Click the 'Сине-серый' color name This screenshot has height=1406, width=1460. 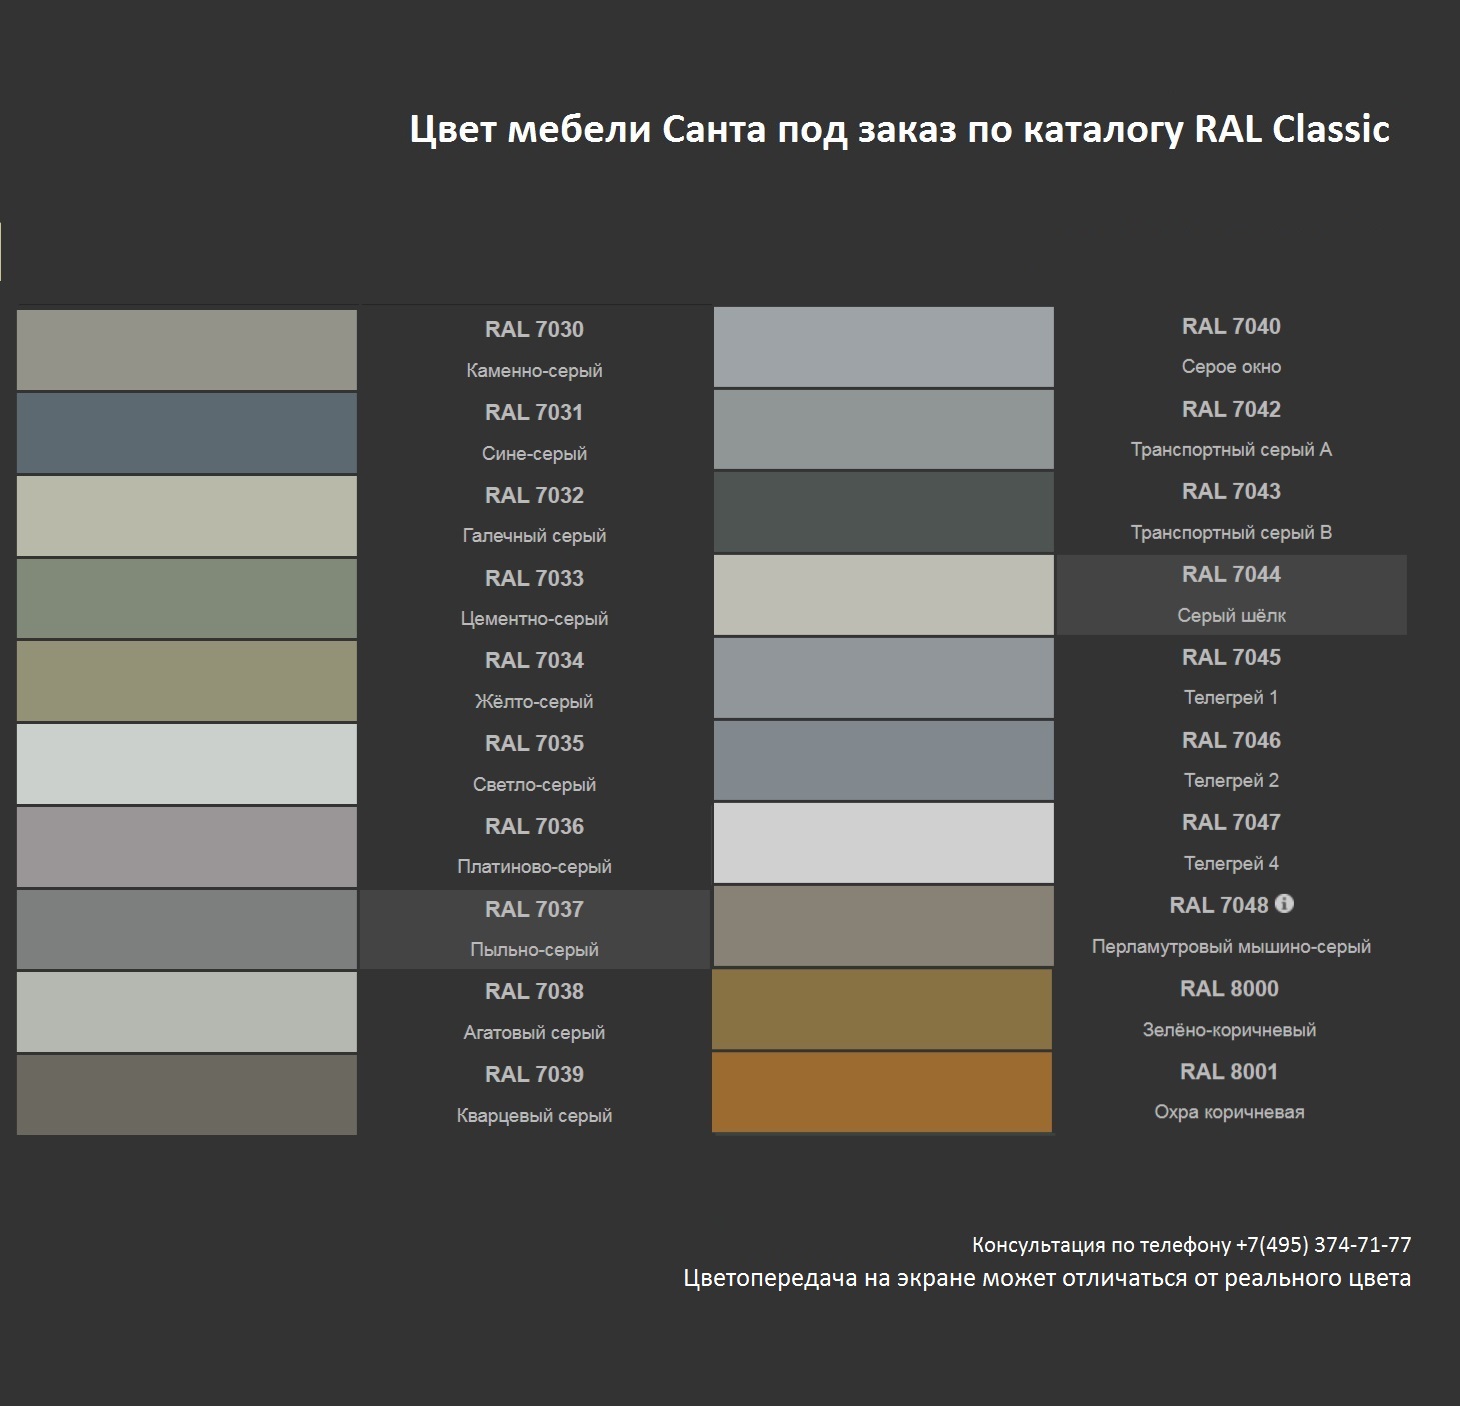click(534, 454)
